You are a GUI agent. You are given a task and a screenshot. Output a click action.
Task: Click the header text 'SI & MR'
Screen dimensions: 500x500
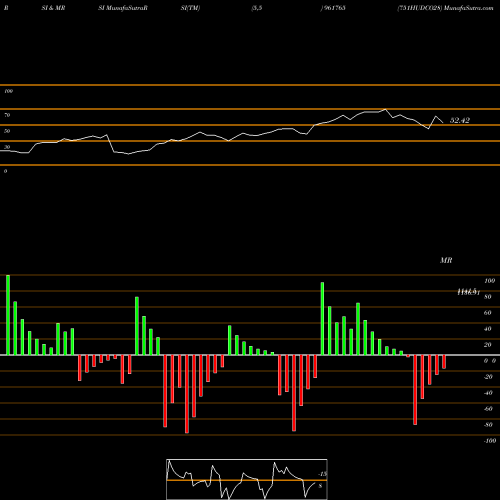pos(53,8)
